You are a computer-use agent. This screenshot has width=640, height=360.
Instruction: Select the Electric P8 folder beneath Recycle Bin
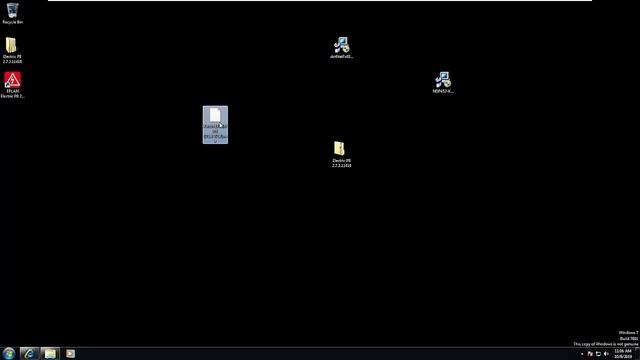pos(12,50)
